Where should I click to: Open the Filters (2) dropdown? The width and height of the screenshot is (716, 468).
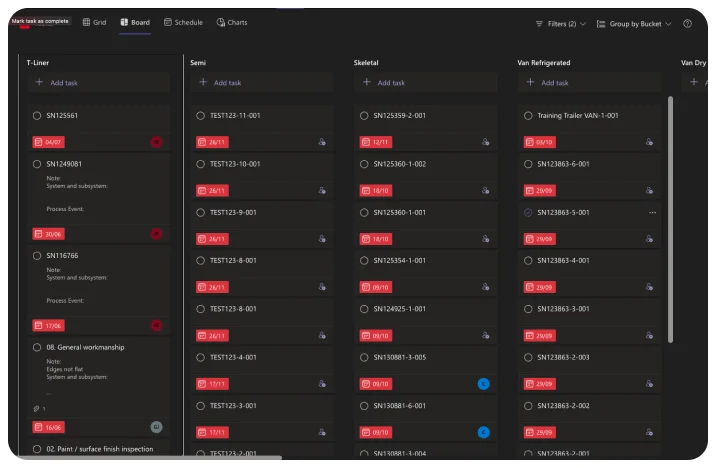(561, 23)
